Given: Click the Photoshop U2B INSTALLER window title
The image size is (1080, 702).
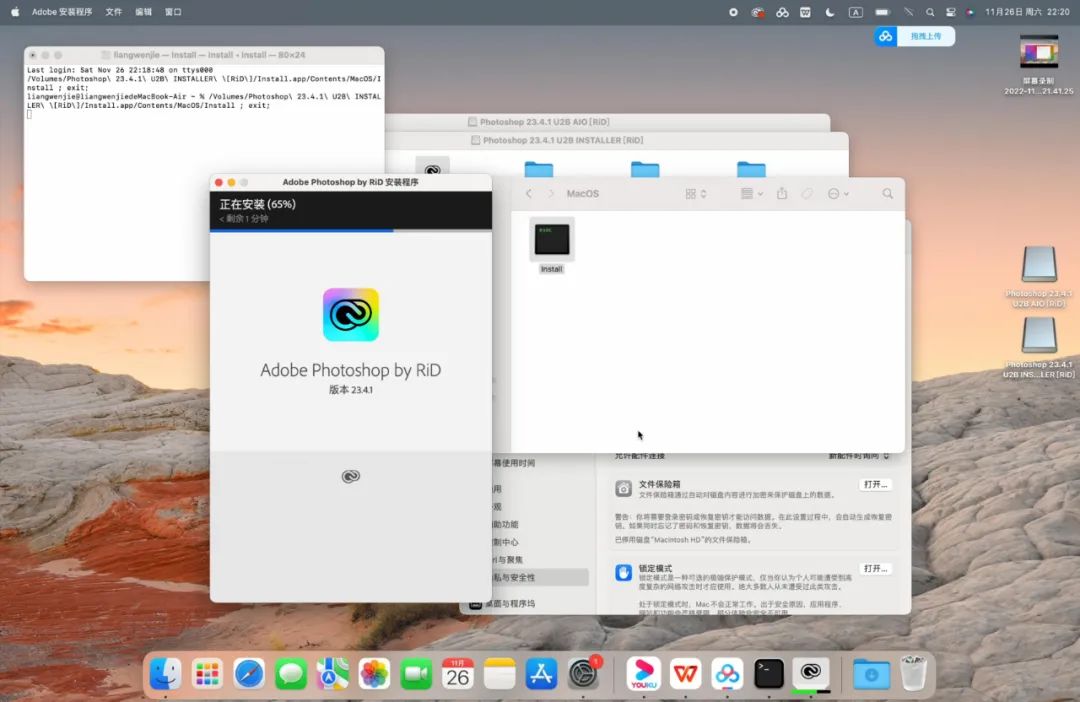Looking at the screenshot, I should [x=563, y=140].
